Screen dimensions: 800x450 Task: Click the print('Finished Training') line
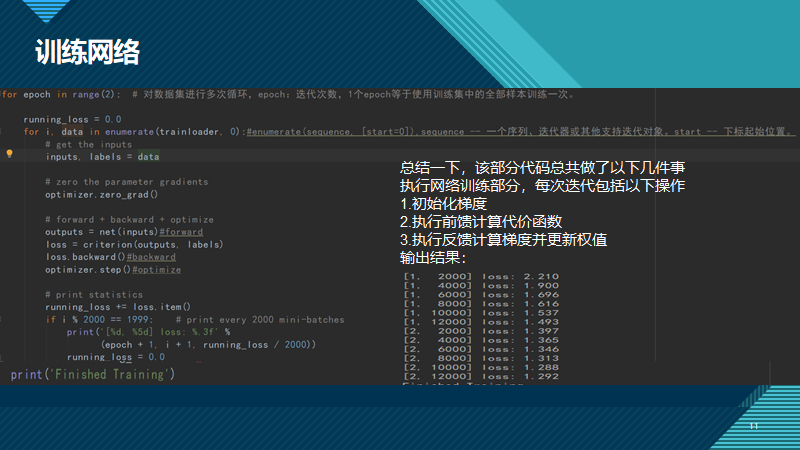coord(92,374)
